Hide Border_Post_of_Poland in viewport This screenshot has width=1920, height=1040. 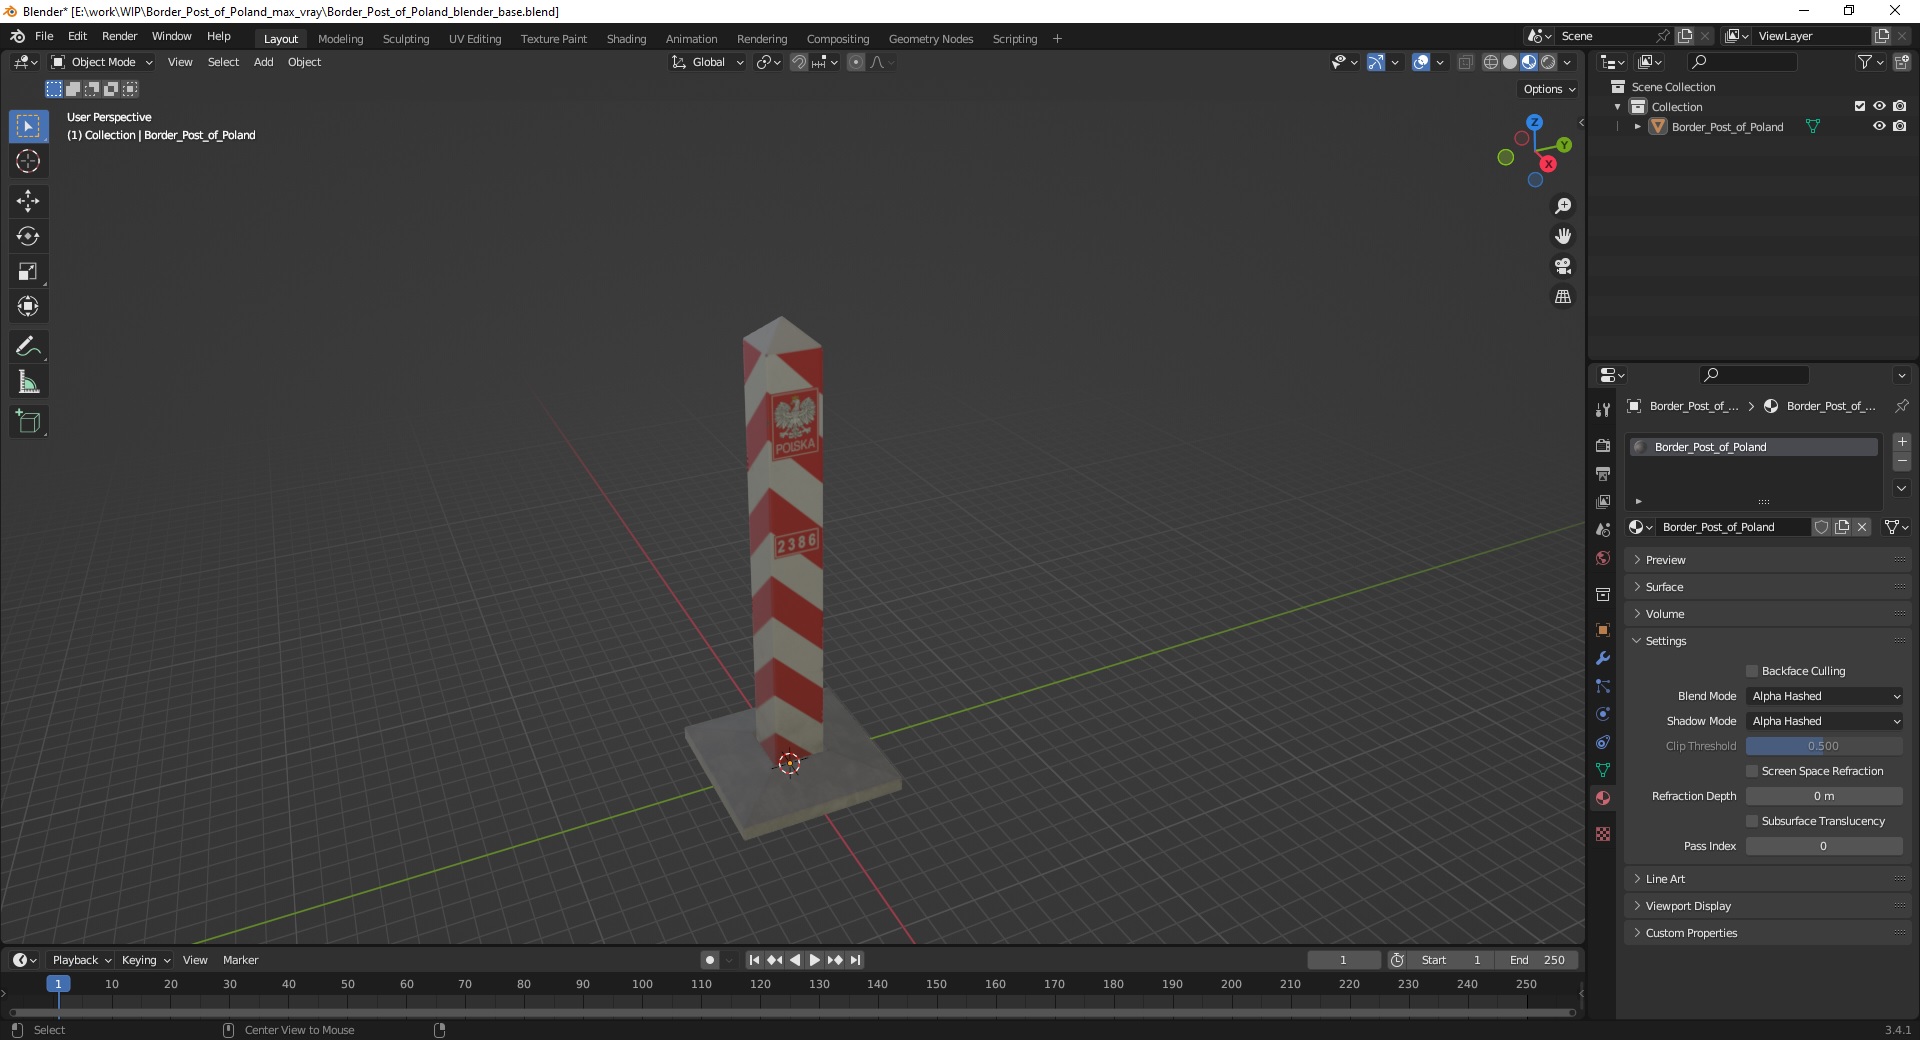point(1879,126)
